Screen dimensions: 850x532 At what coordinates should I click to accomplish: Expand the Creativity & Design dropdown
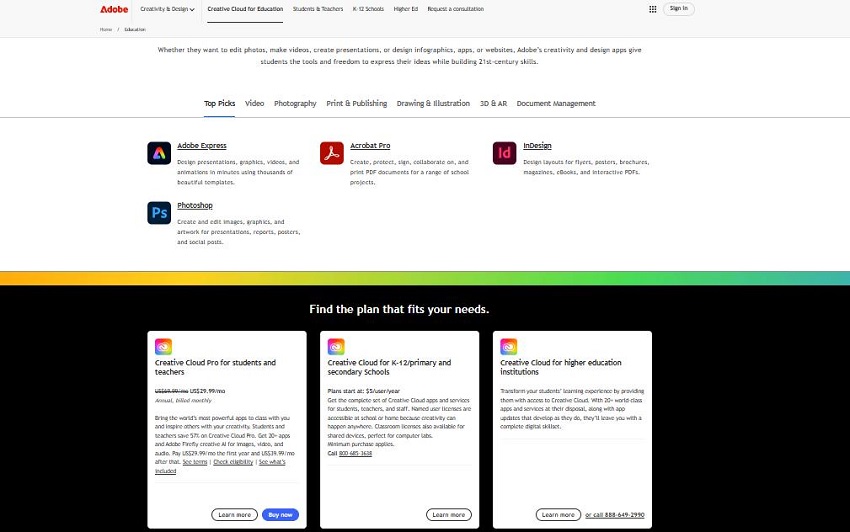(167, 9)
